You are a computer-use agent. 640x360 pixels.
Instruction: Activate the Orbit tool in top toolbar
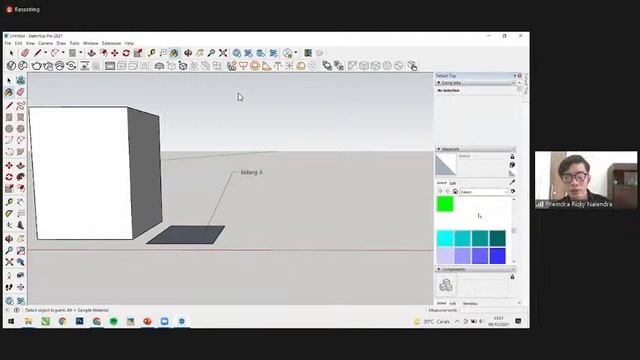188,53
